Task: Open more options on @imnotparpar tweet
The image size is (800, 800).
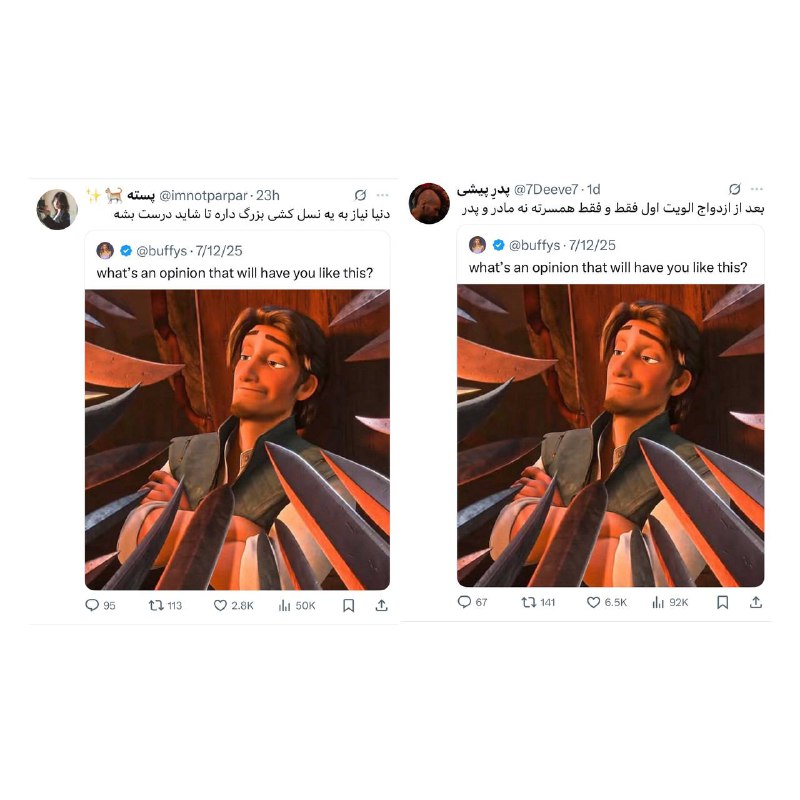Action: coord(383,195)
